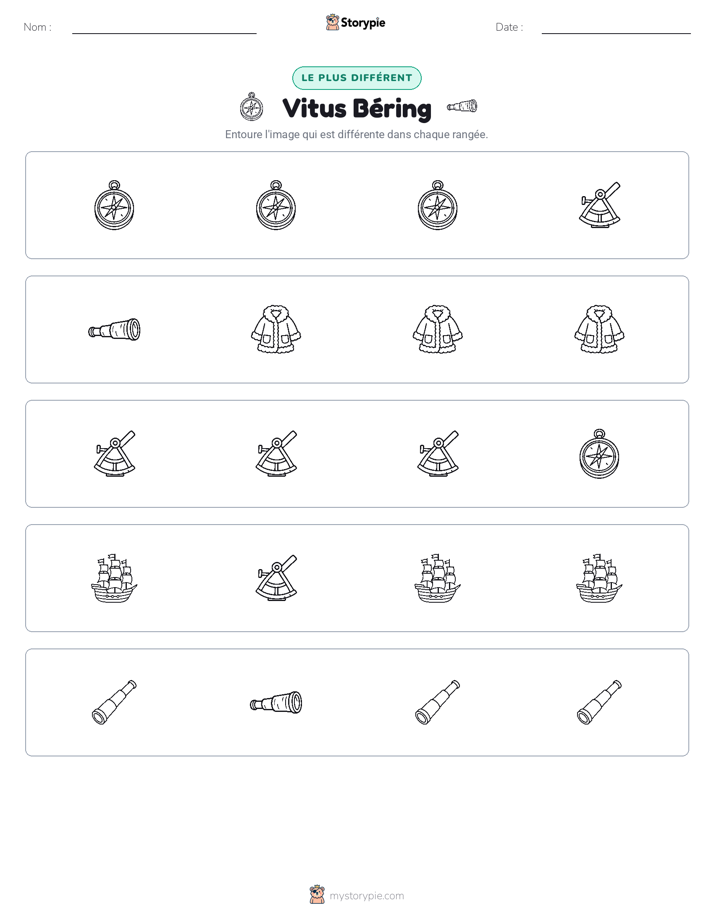Circle the sextant in the first row

point(599,205)
